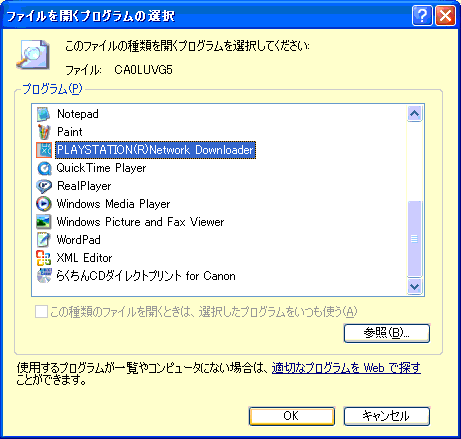The image size is (461, 439).
Task: Select Paint from the program list
Action: [70, 132]
